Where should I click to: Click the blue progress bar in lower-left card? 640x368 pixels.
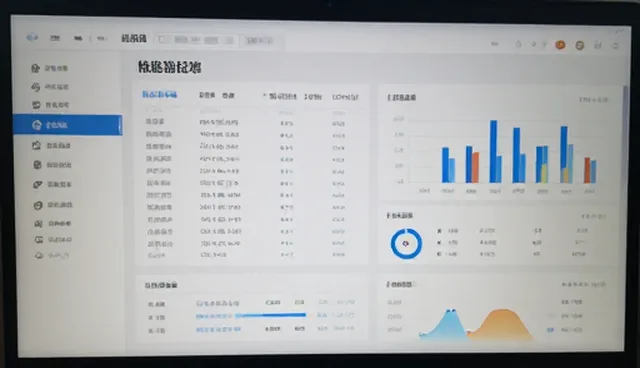coord(271,315)
